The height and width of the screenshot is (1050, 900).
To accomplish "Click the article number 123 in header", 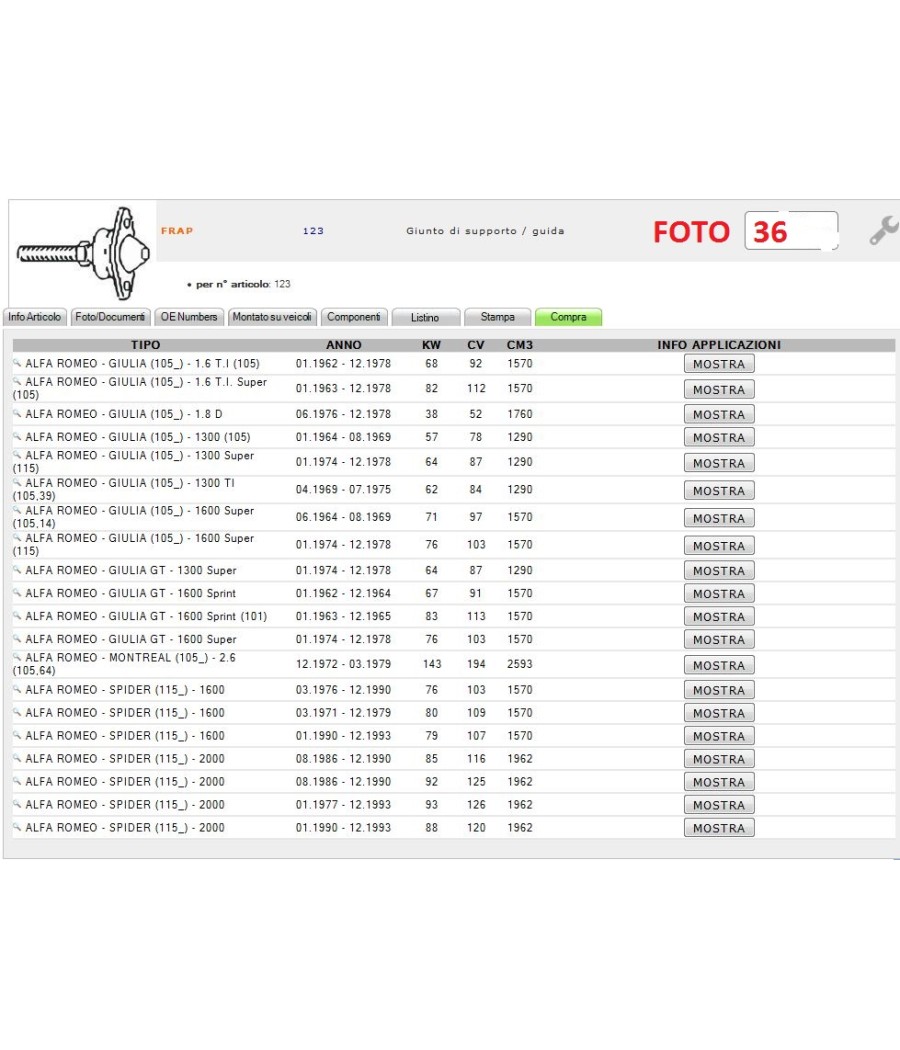I will (x=313, y=230).
